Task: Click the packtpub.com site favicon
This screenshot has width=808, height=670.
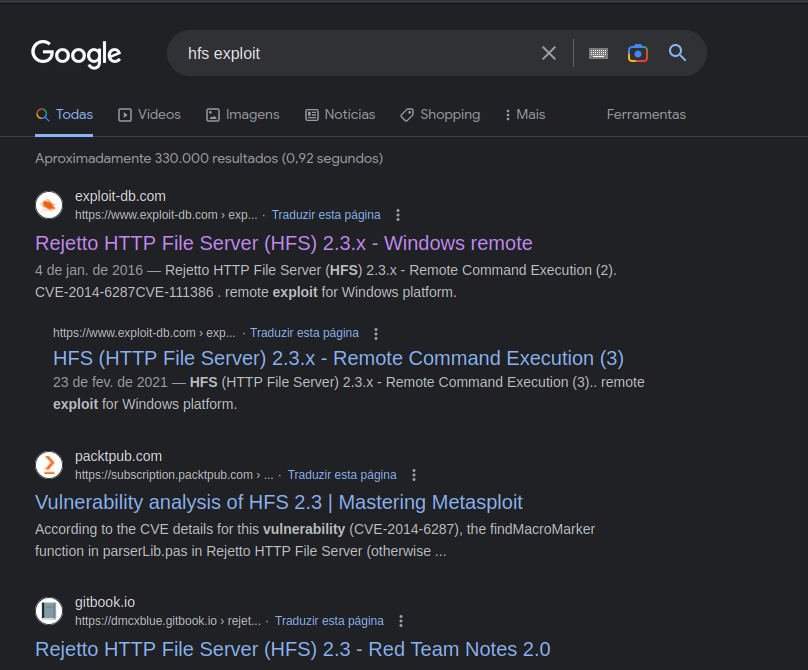Action: click(49, 465)
